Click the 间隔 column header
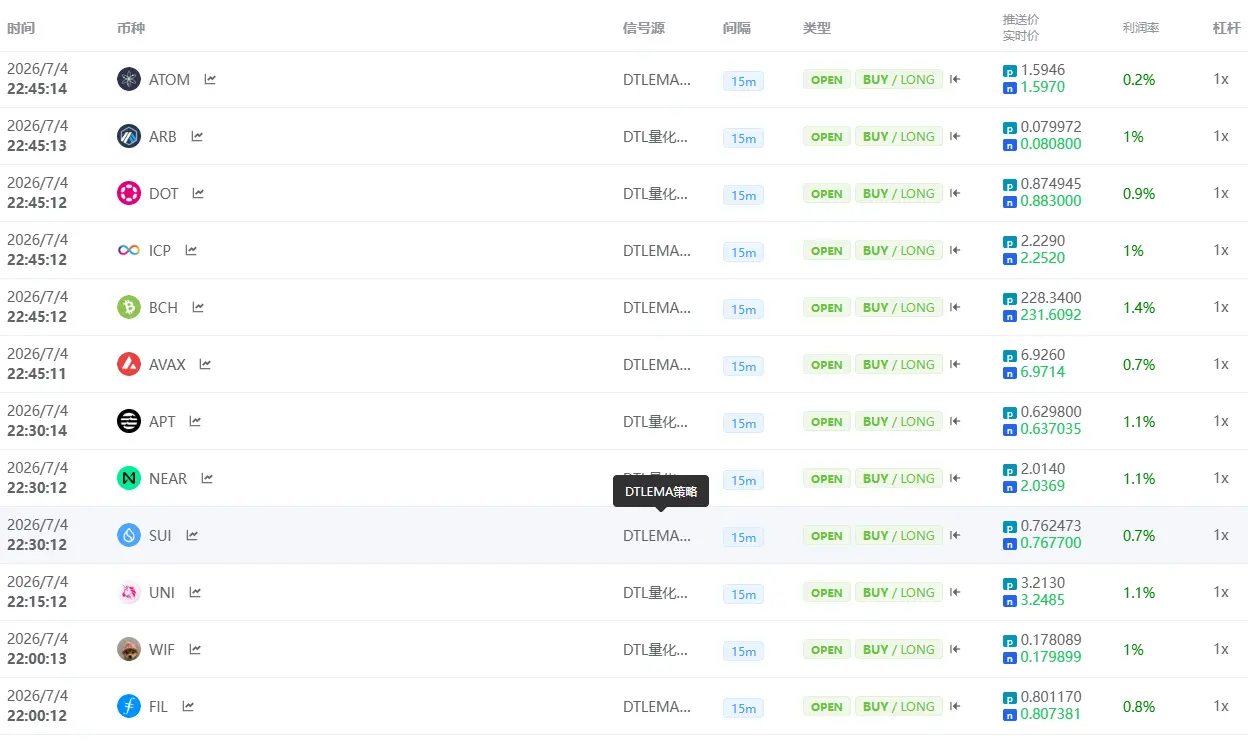This screenshot has width=1248, height=745. (737, 28)
